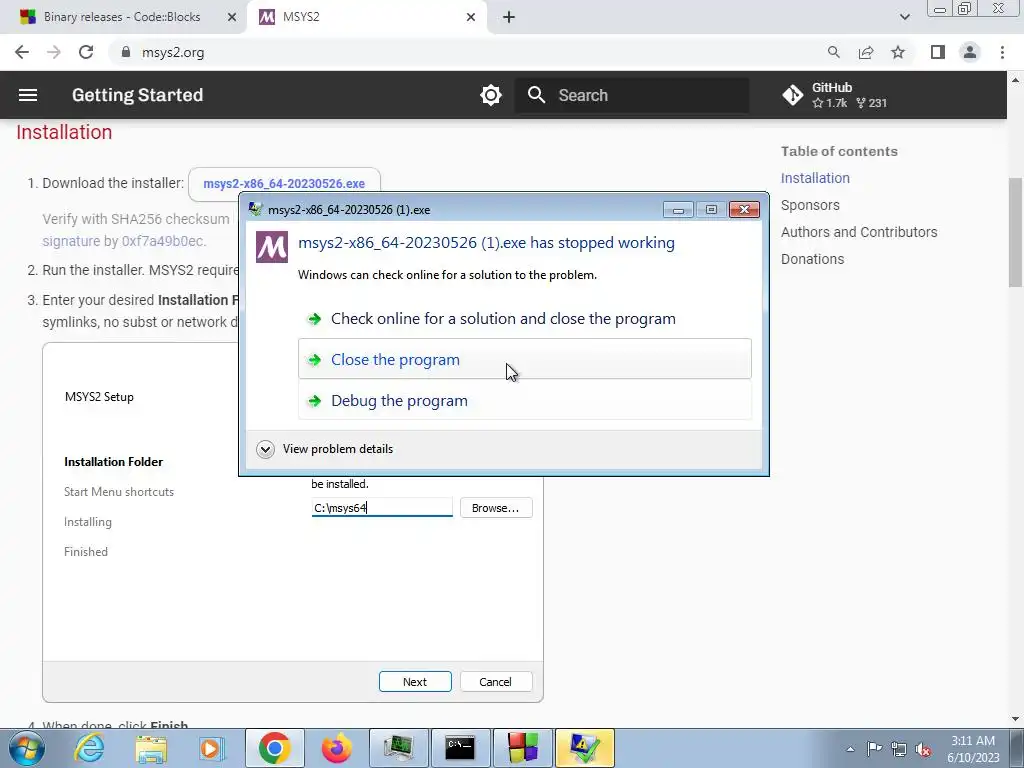Go to Installation in table of contents
The height and width of the screenshot is (768, 1024).
point(815,178)
